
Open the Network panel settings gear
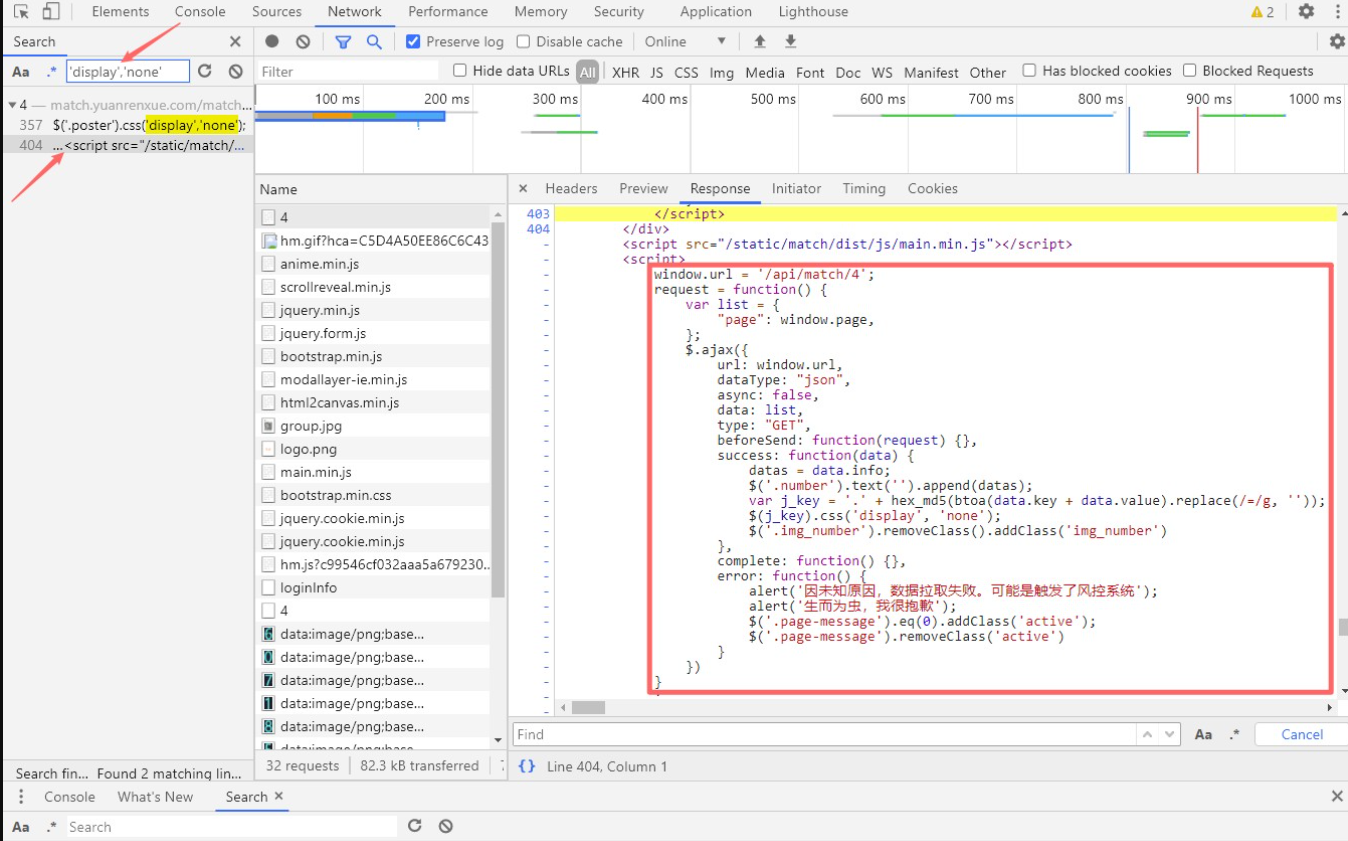[x=1337, y=42]
